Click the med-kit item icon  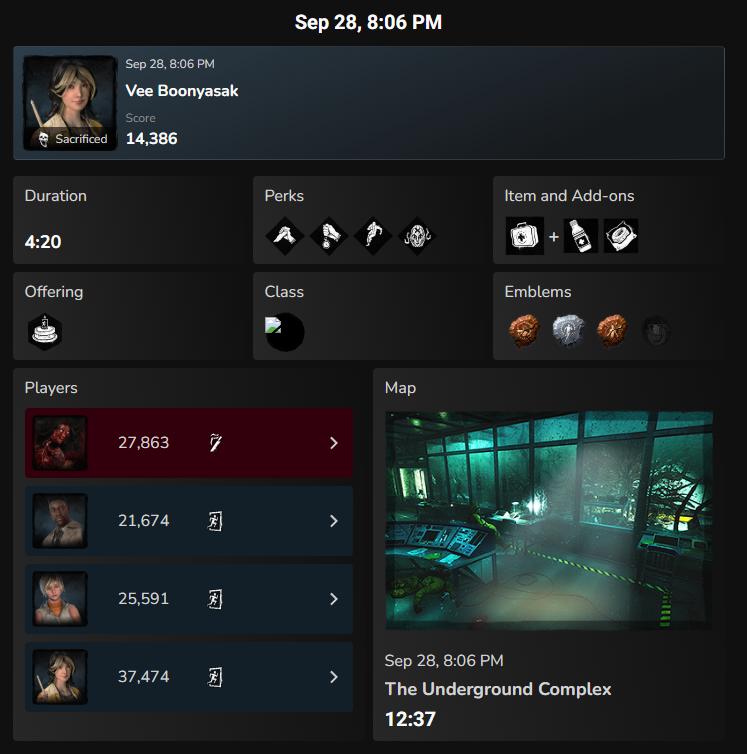[x=525, y=236]
